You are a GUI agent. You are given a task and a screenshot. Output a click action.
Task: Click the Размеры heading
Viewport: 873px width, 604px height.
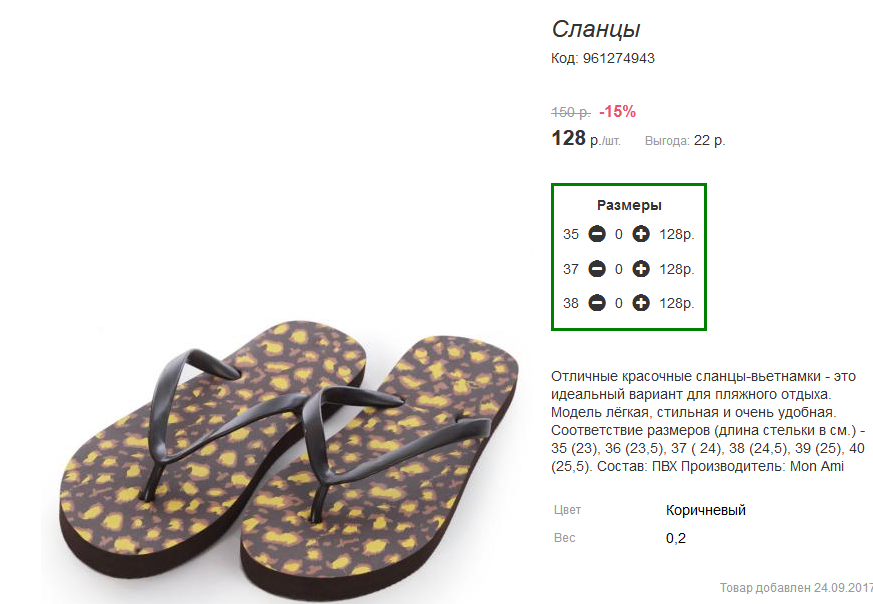[x=629, y=205]
